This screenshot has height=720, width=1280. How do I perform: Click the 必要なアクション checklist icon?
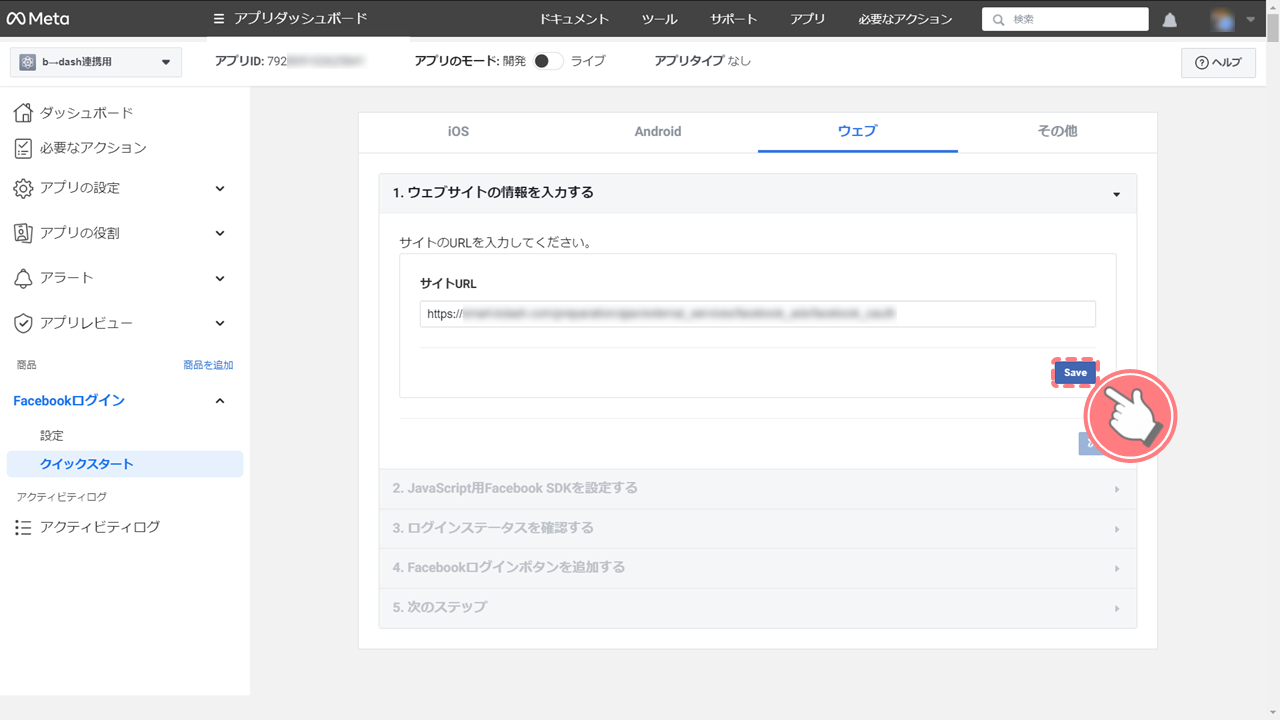pyautogui.click(x=23, y=148)
